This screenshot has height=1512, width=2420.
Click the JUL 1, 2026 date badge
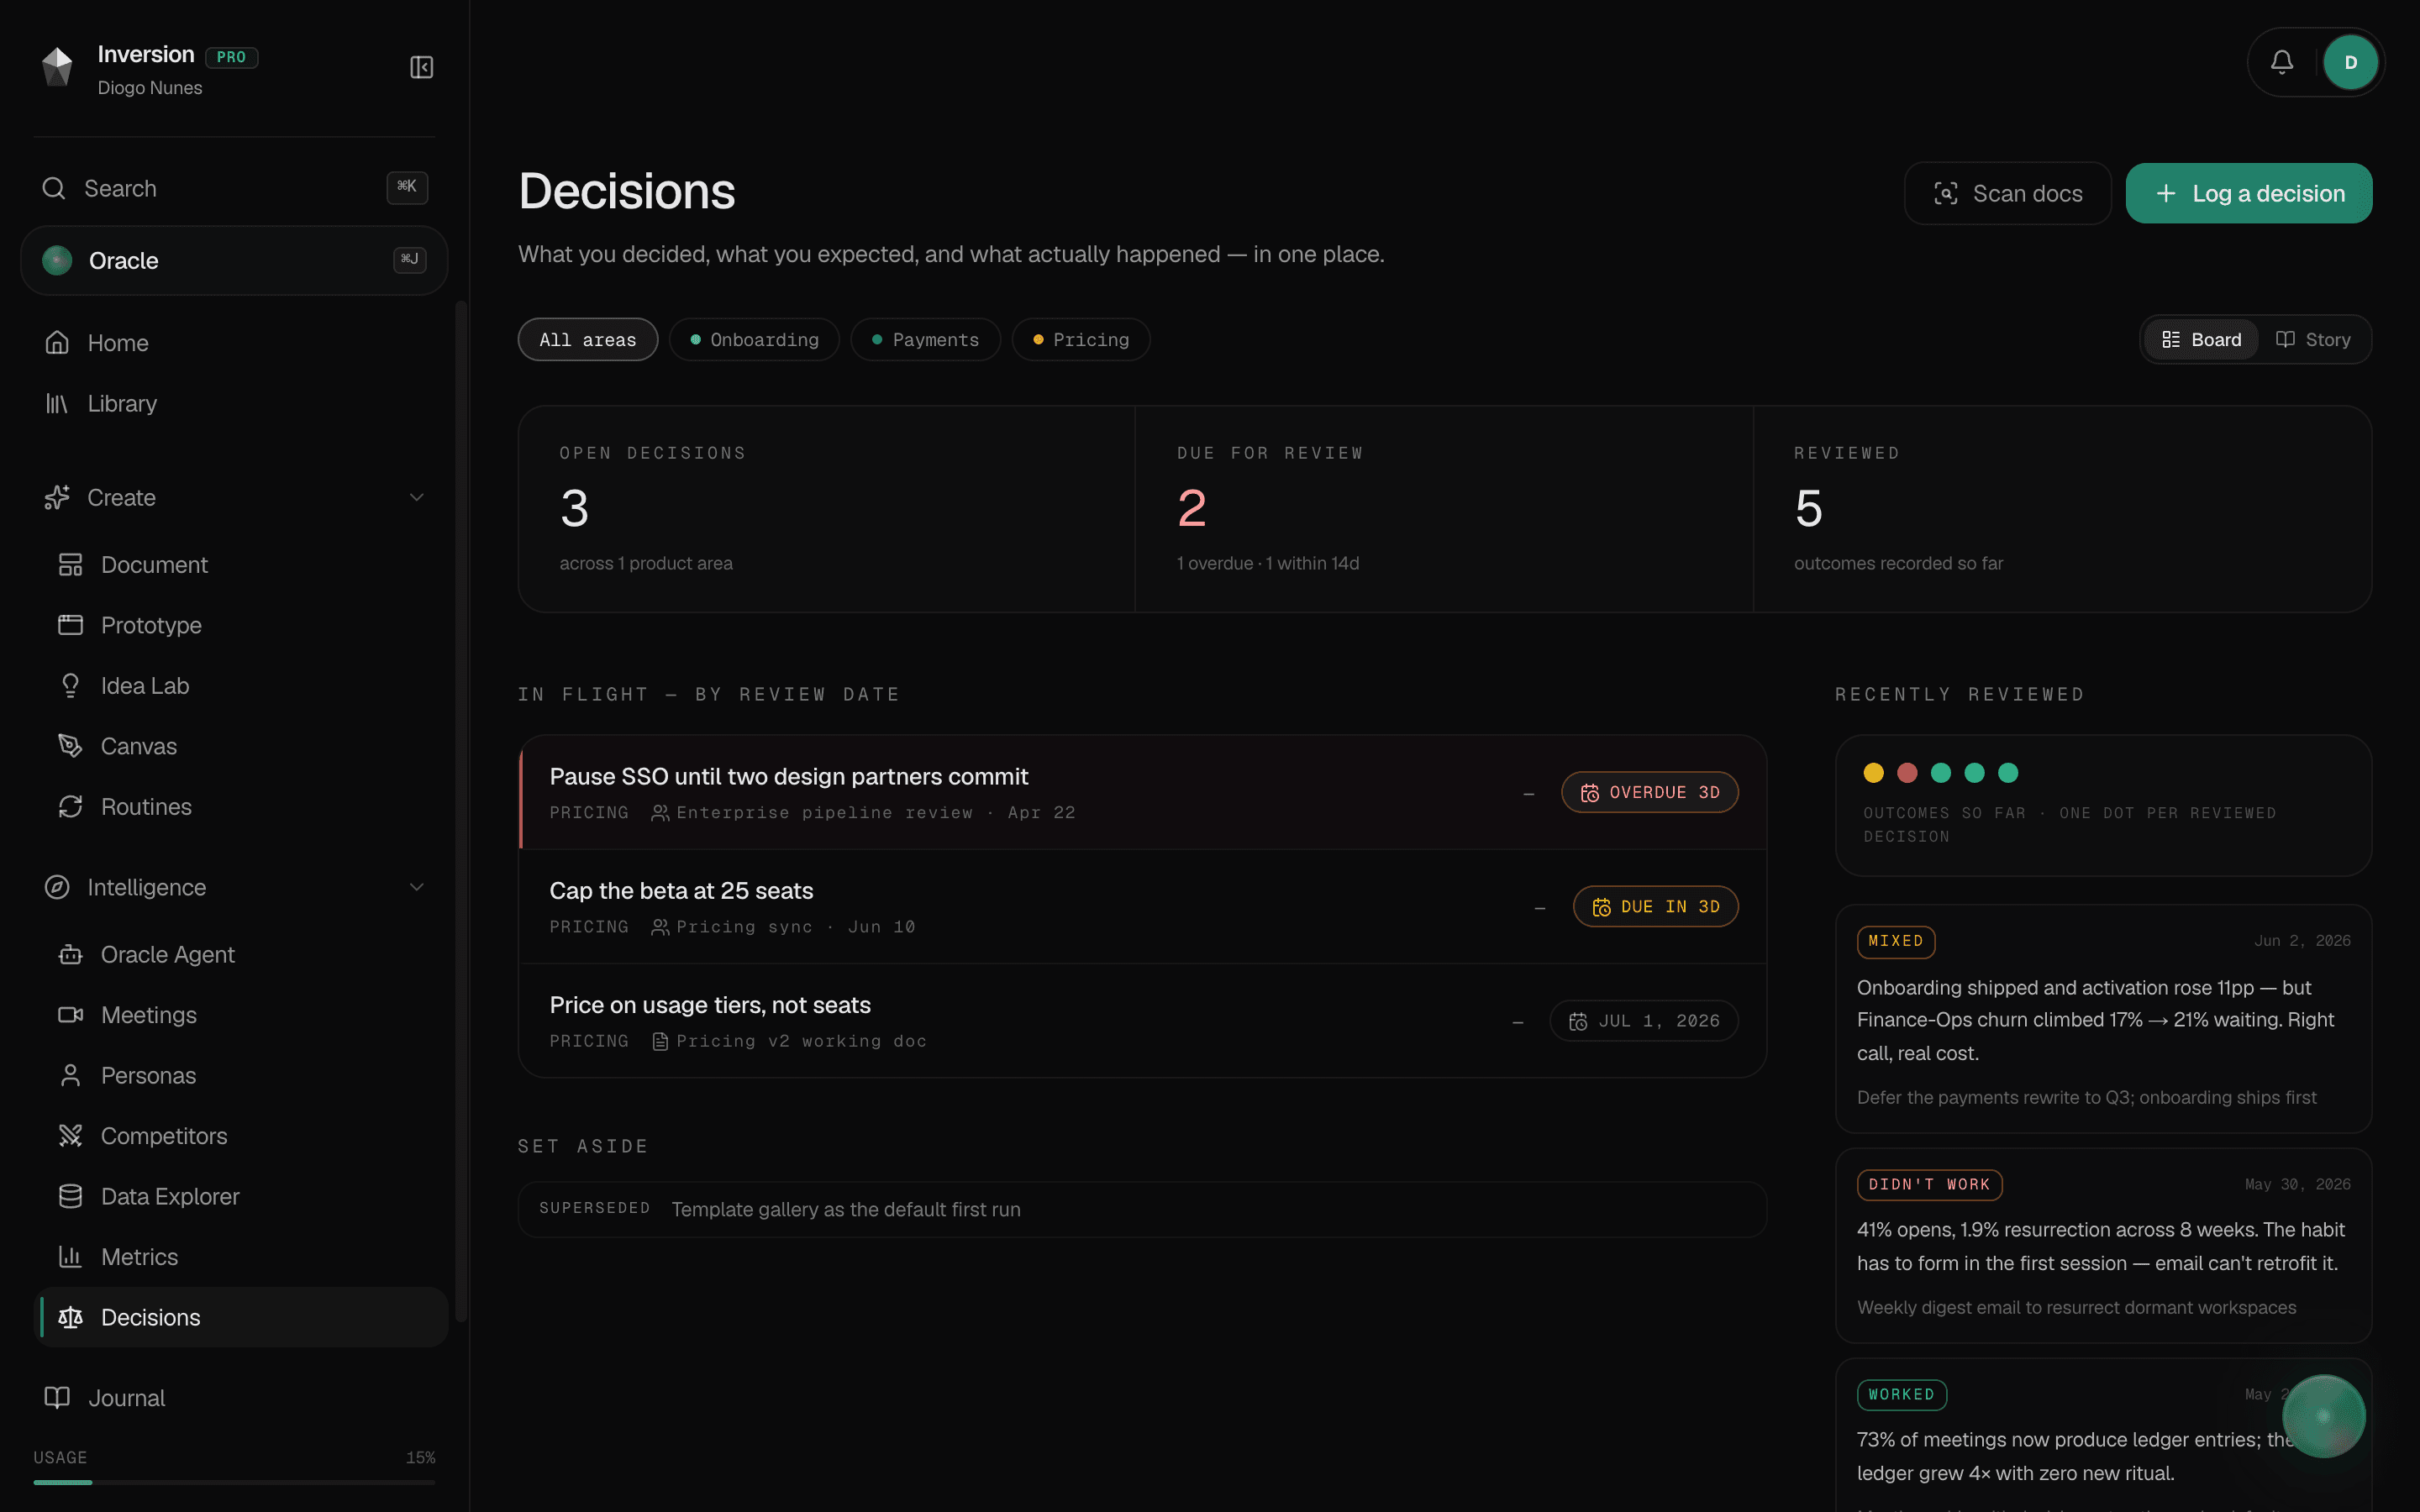click(x=1644, y=1021)
